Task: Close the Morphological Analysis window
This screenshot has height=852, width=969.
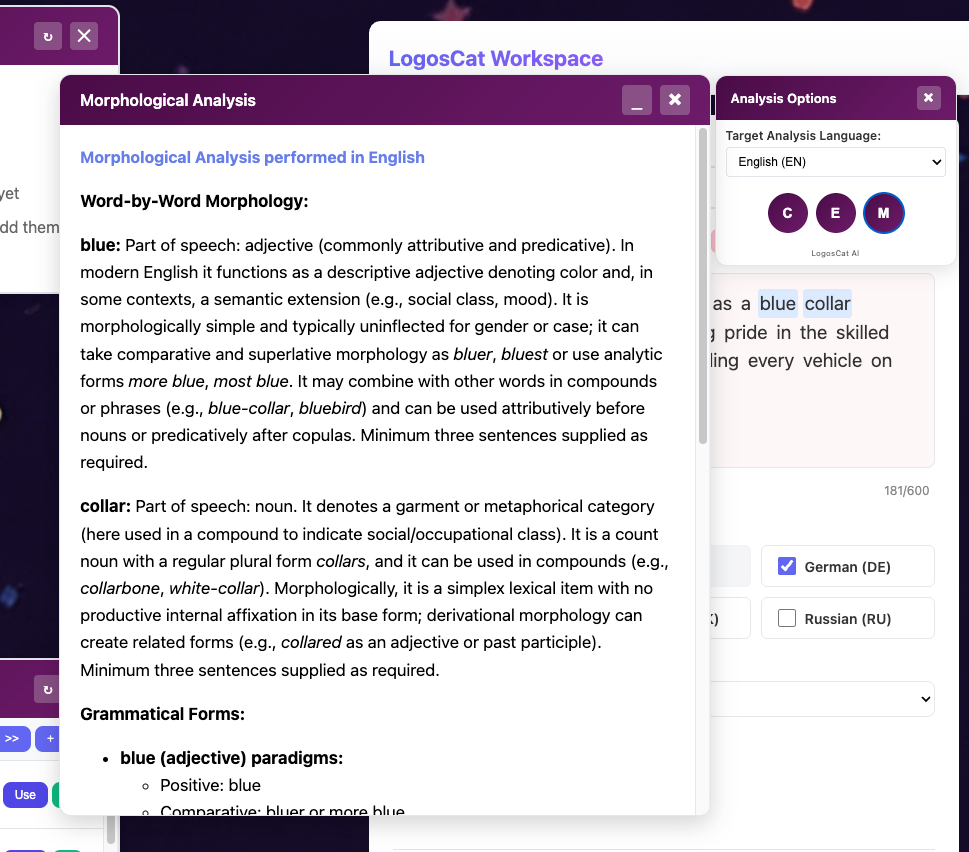Action: 675,100
